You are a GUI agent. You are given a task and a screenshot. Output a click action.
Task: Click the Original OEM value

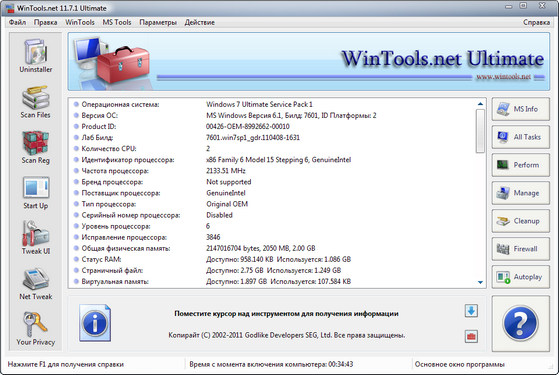[227, 204]
